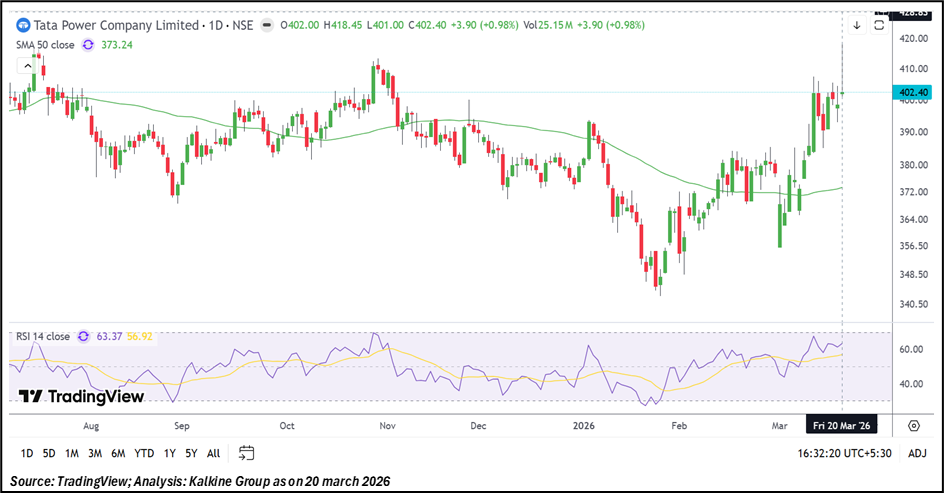Click the SMA 50 close indicator label

(x=45, y=44)
